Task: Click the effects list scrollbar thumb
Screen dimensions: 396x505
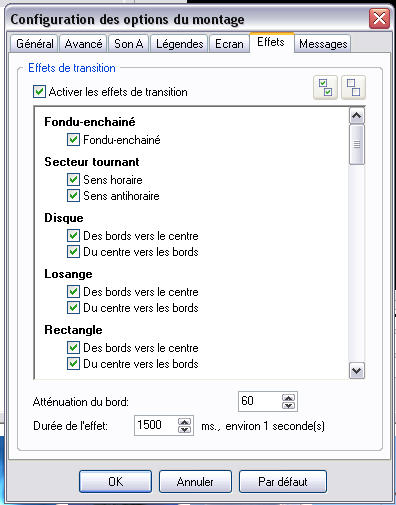Action: (x=357, y=144)
